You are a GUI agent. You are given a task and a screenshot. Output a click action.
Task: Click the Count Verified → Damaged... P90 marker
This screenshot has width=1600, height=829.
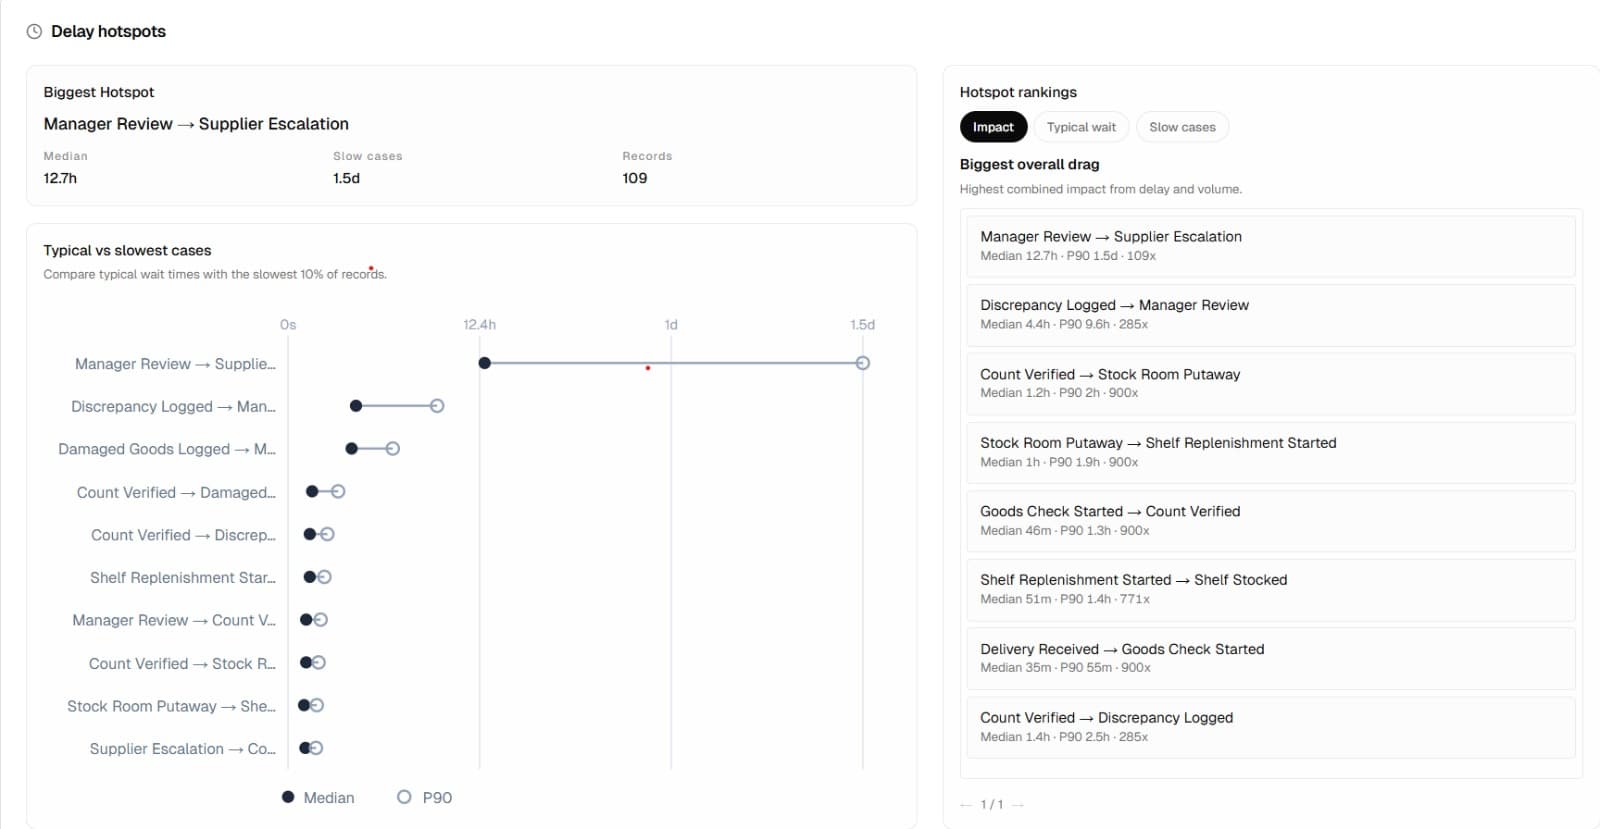click(338, 492)
